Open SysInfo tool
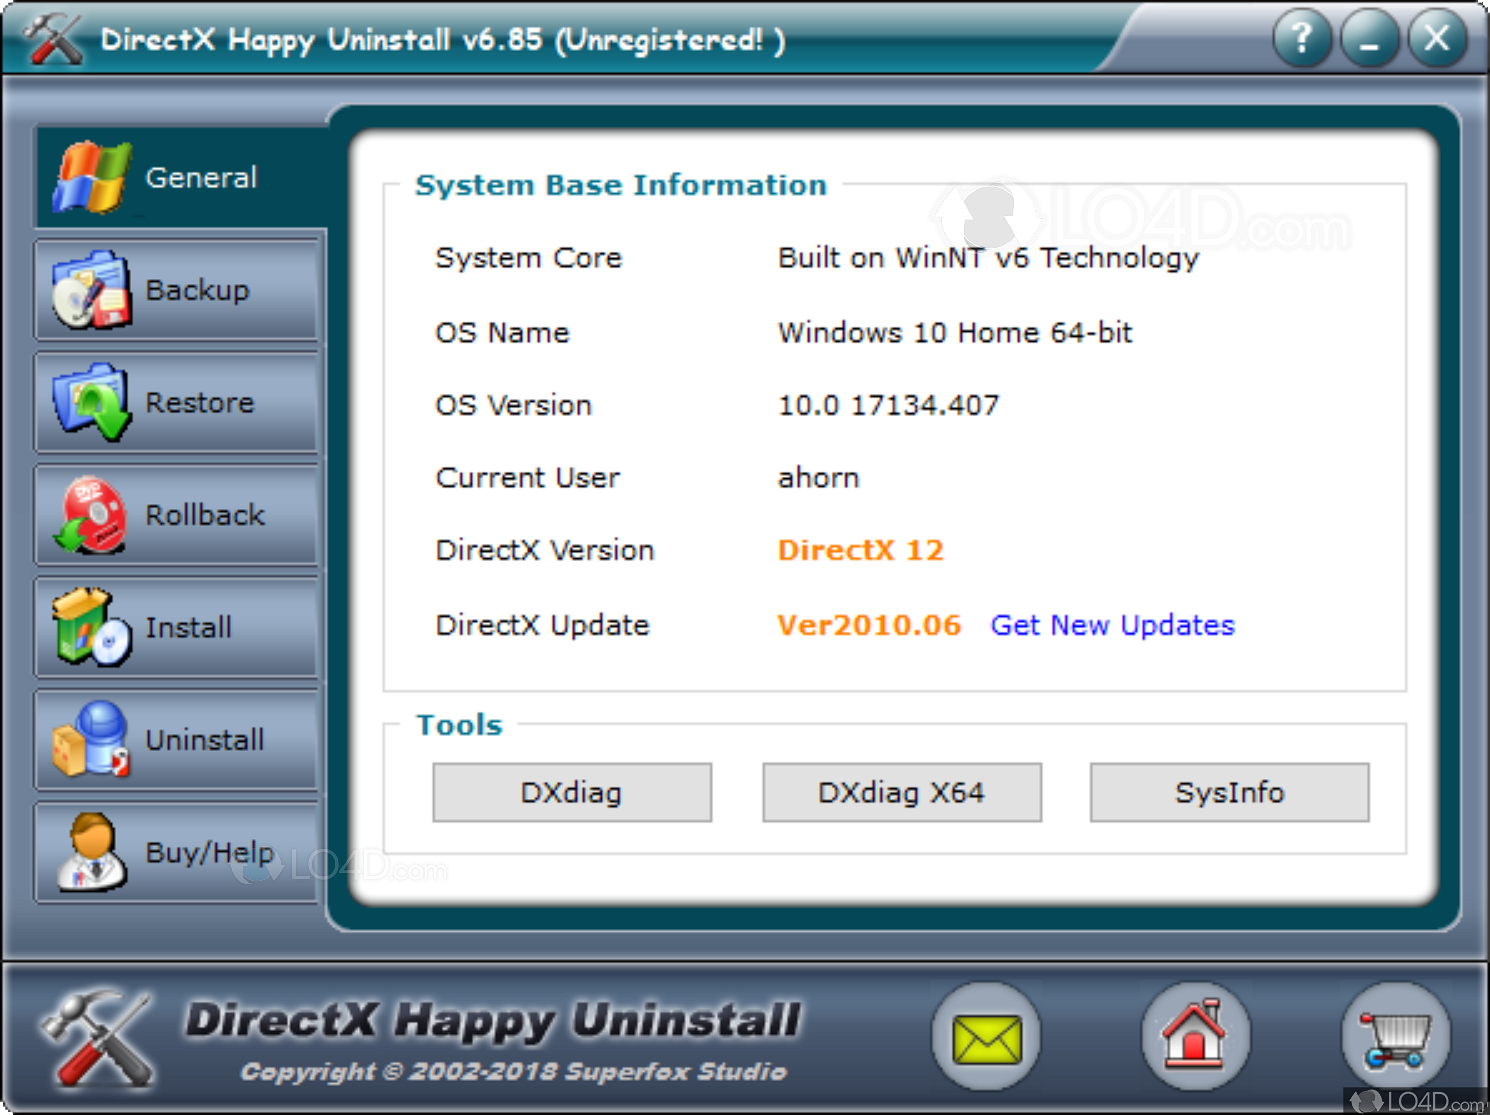 coord(1229,793)
